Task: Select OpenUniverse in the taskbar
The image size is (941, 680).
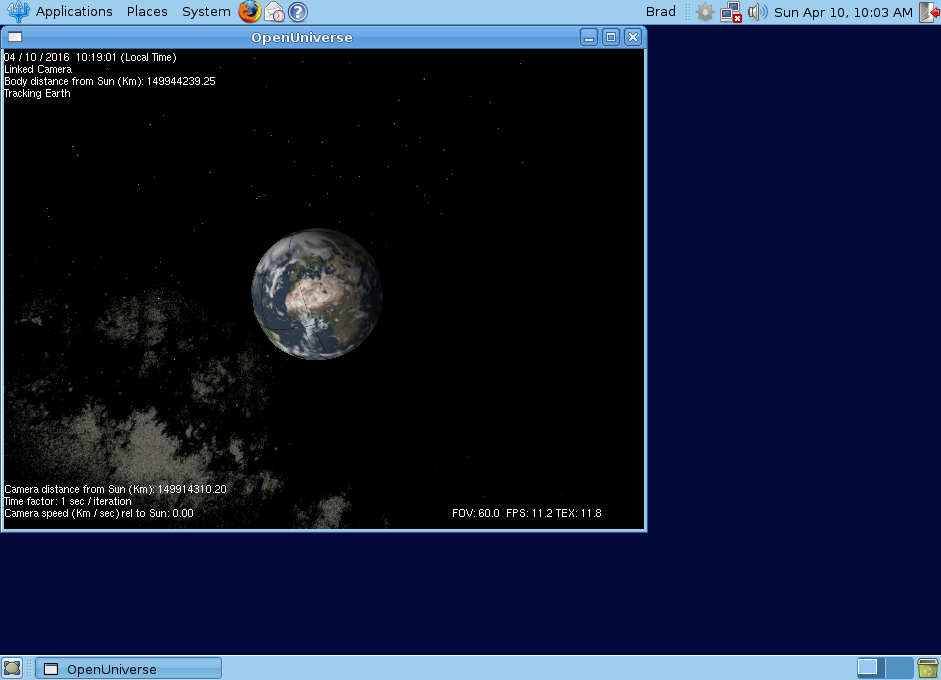Action: coord(128,669)
